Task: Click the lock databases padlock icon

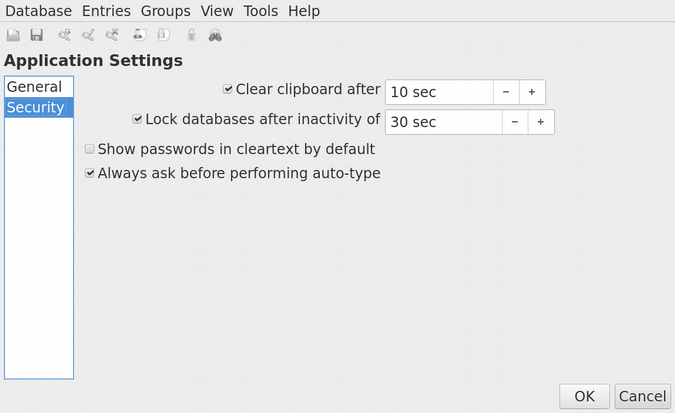Action: pos(190,36)
